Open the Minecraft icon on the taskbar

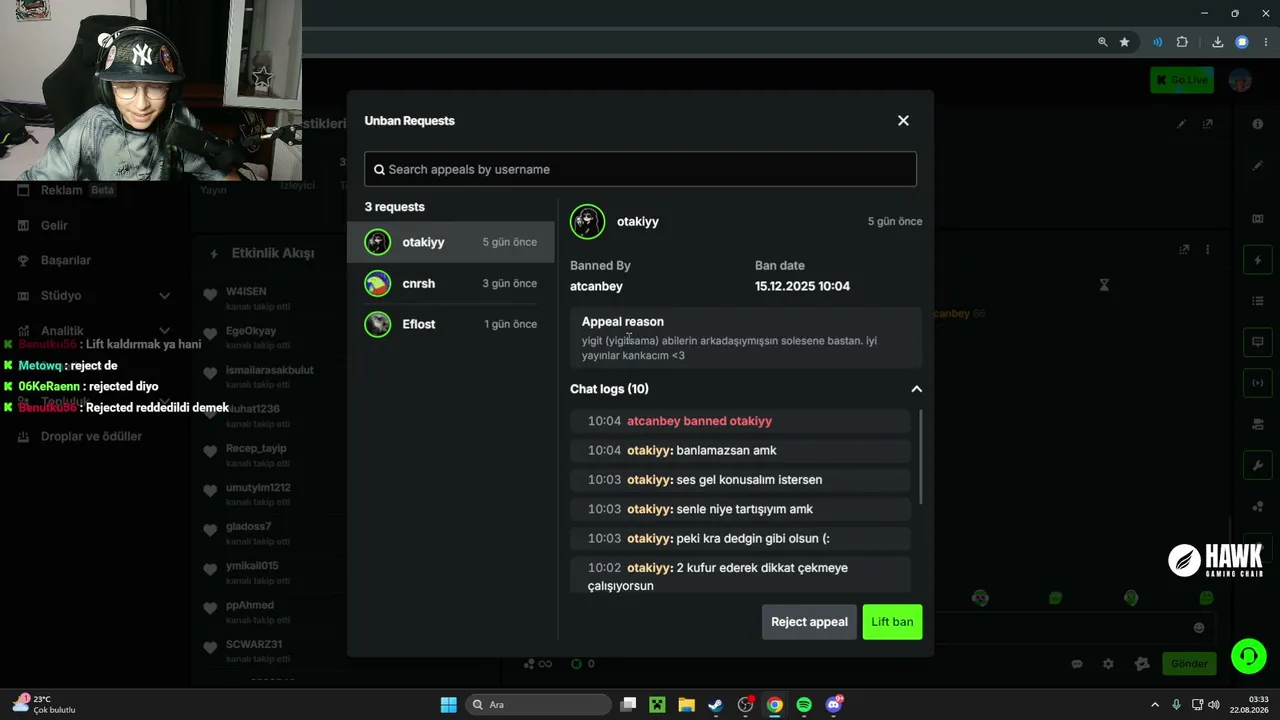[657, 705]
